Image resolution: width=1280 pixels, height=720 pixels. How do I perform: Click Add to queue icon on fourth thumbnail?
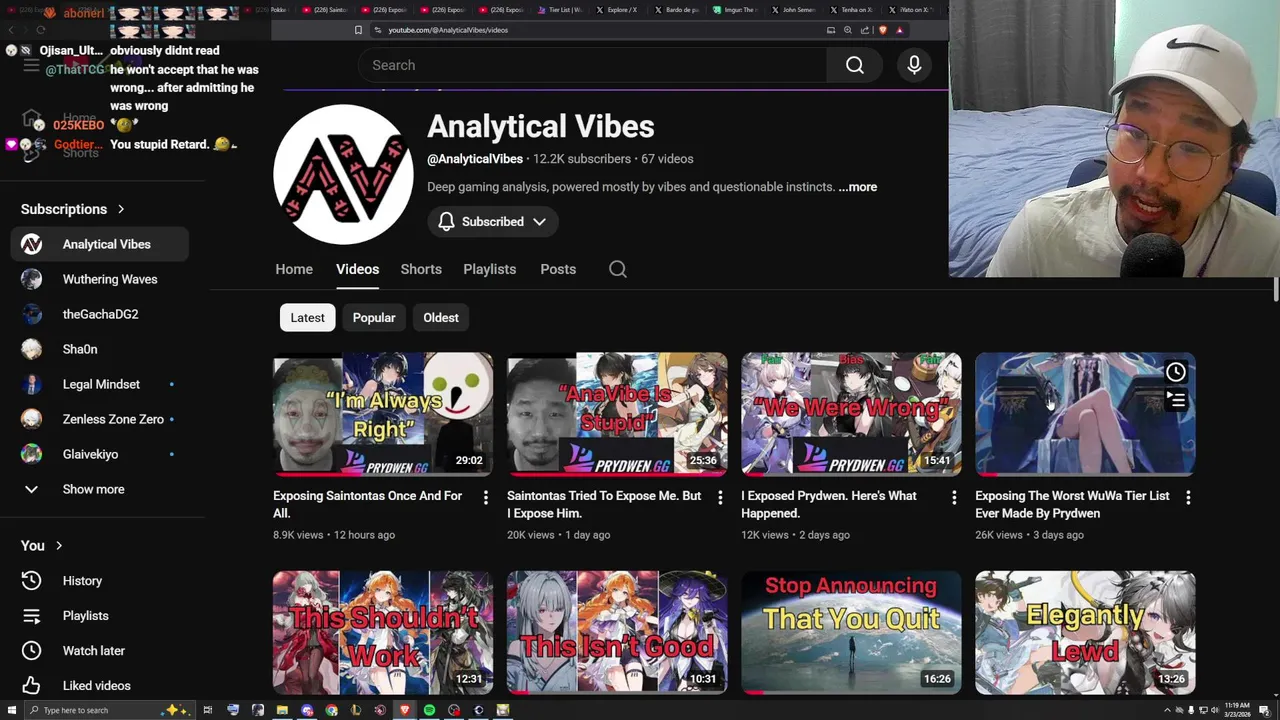point(1176,400)
